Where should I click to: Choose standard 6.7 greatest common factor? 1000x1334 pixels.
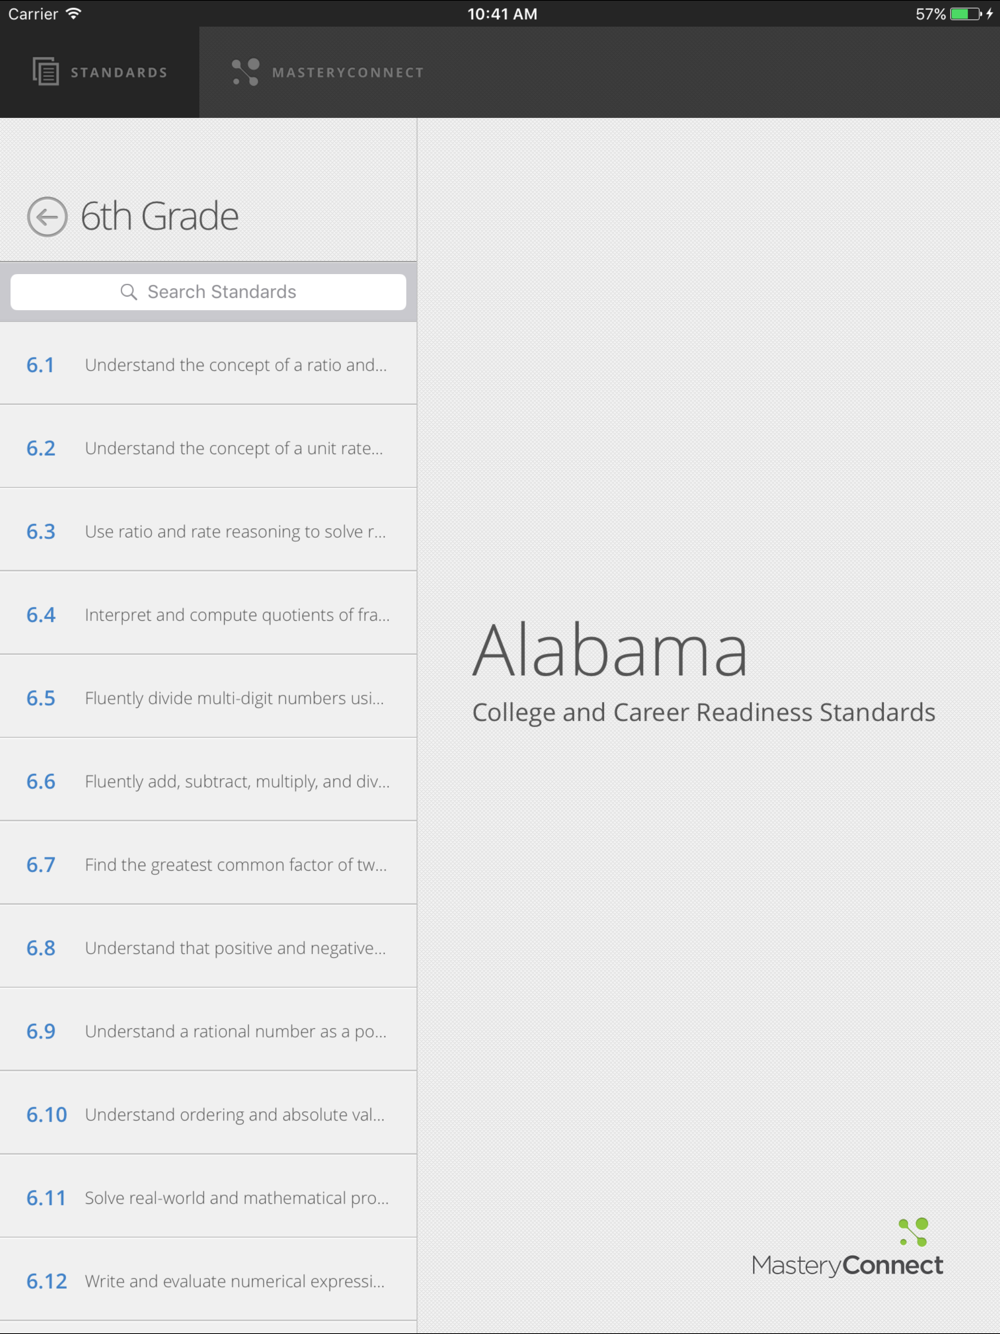coord(208,864)
